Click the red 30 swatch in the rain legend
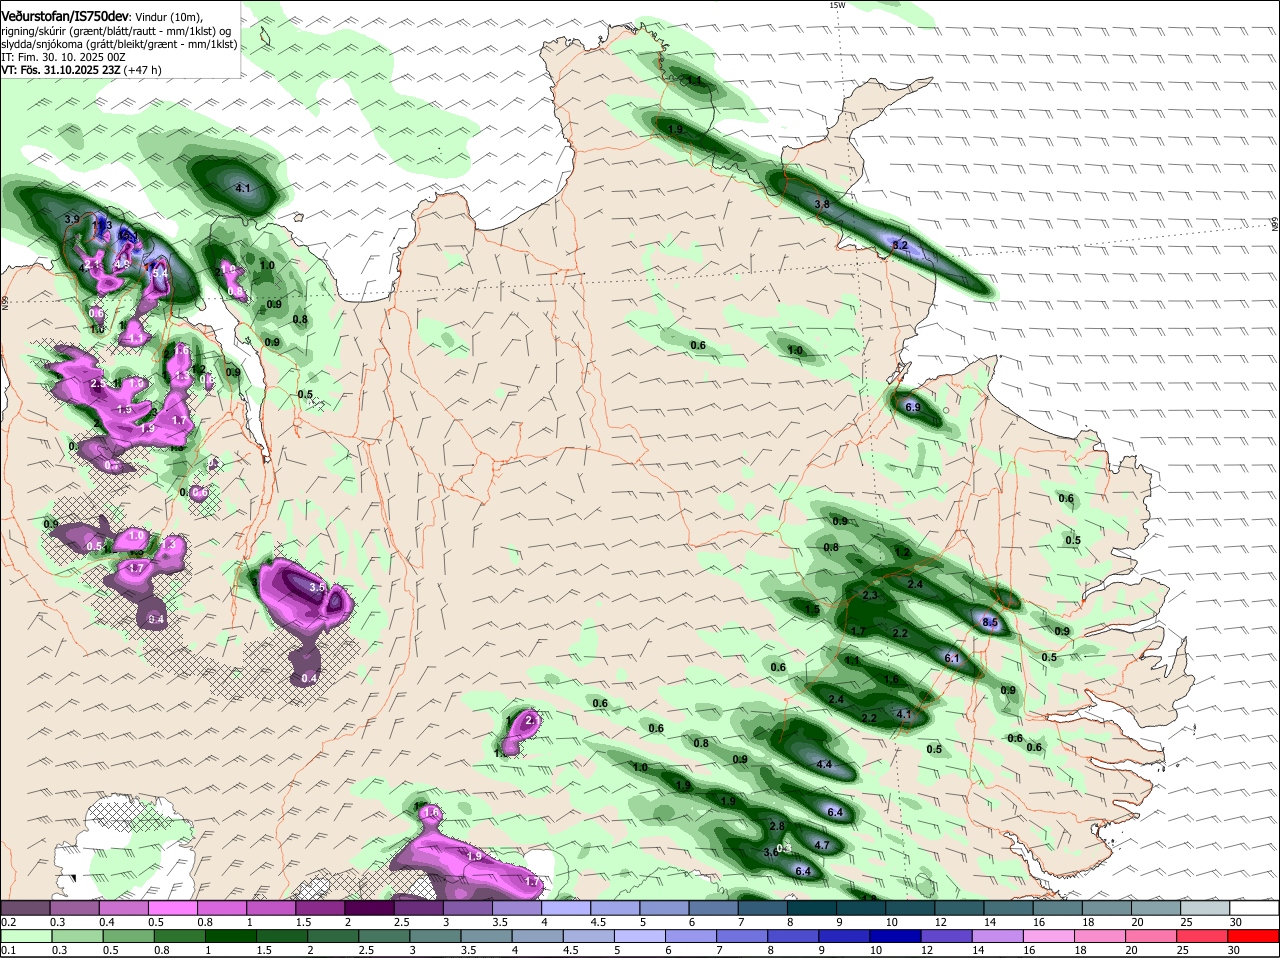Image resolution: width=1280 pixels, height=958 pixels. point(1255,936)
